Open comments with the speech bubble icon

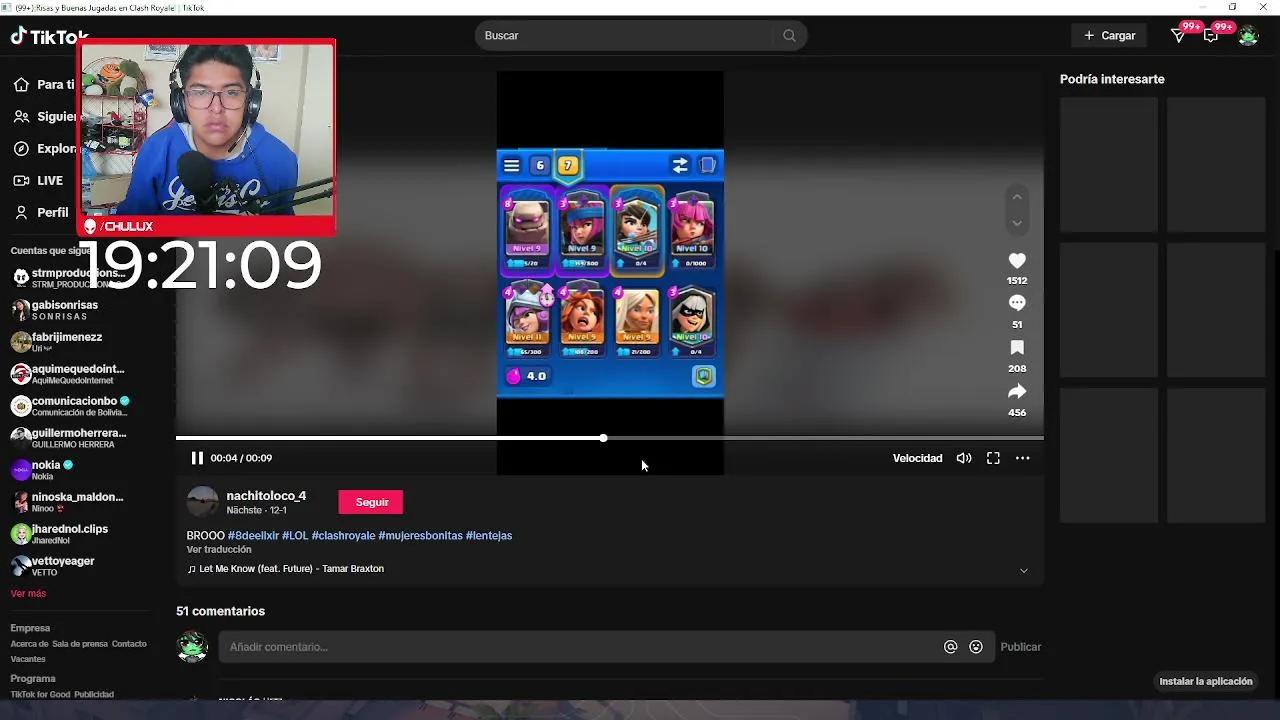click(x=1017, y=302)
